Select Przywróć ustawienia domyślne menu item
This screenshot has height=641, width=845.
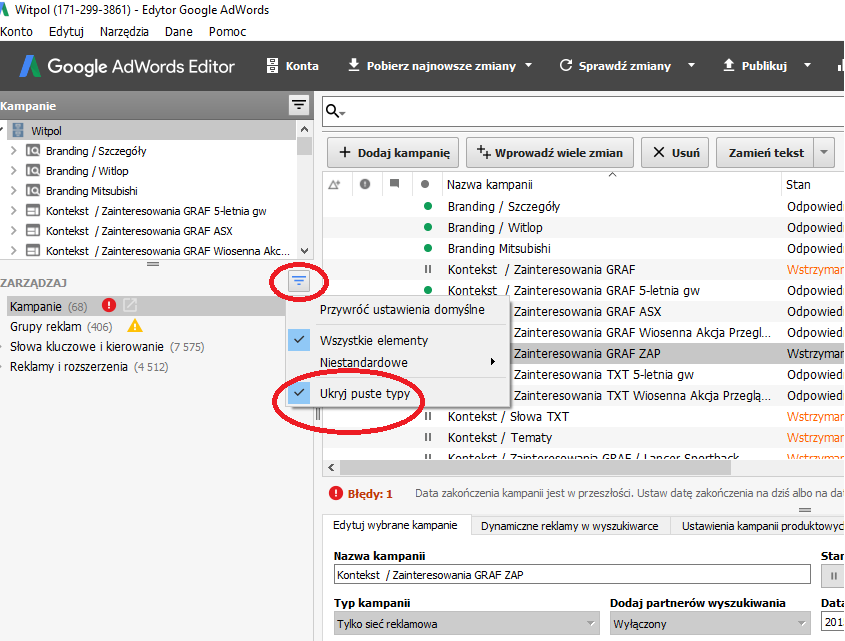coord(402,309)
